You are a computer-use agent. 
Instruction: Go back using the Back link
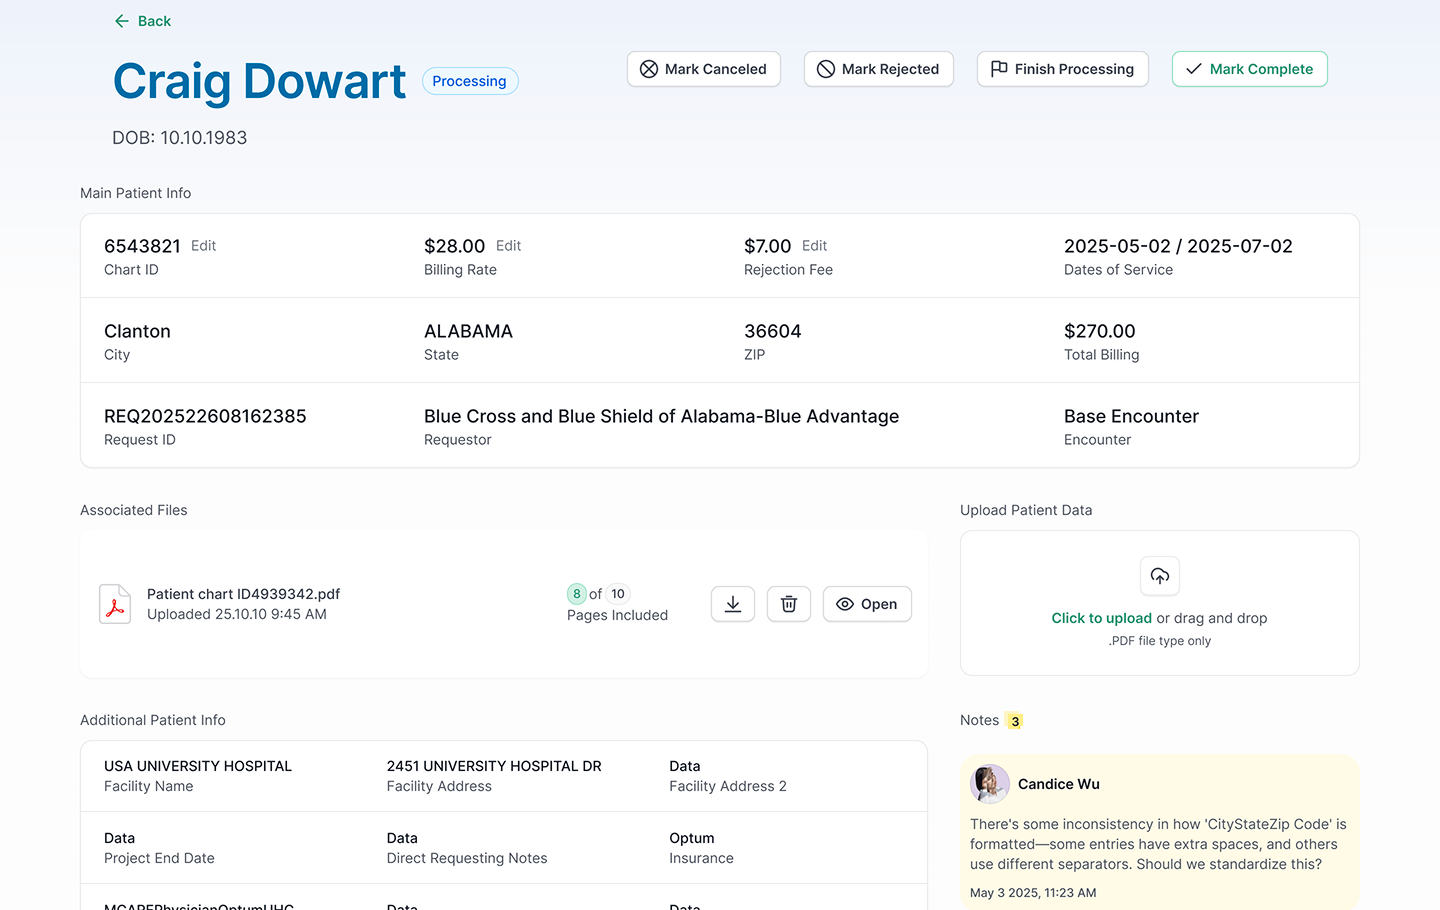point(142,21)
